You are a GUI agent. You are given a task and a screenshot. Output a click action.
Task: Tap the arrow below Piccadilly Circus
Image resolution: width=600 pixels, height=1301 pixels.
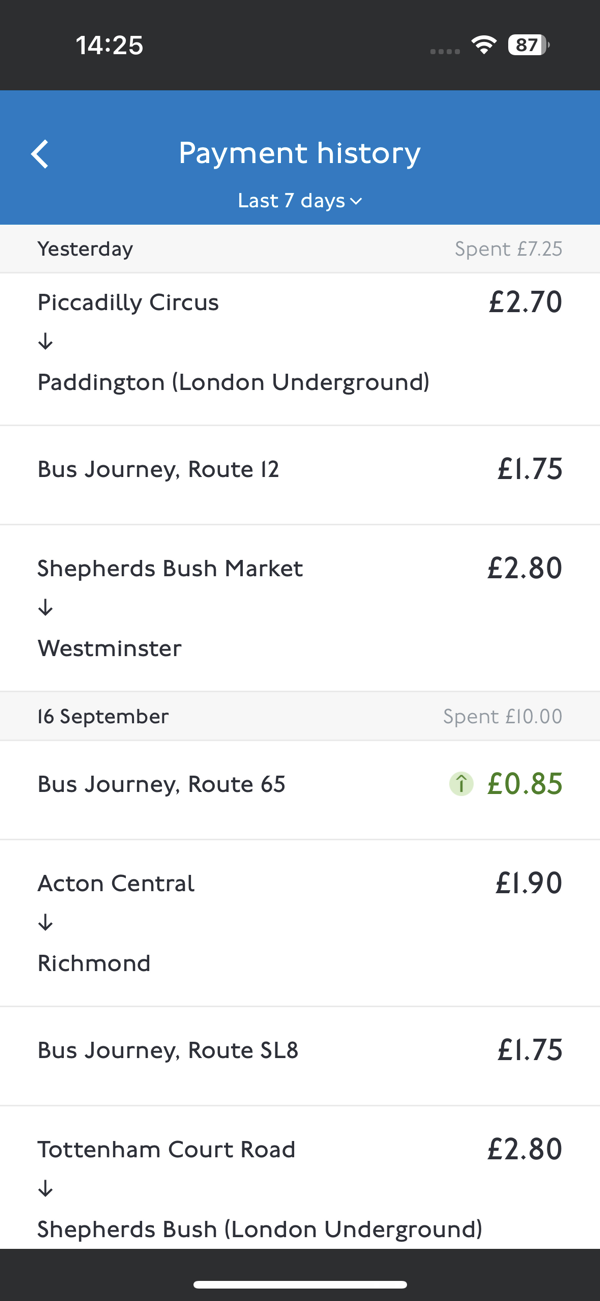pyautogui.click(x=45, y=342)
